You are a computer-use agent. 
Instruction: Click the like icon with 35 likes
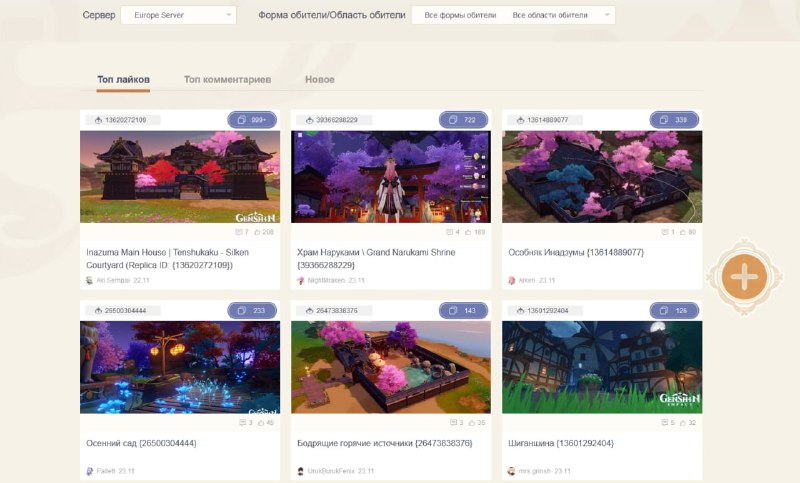[471, 423]
